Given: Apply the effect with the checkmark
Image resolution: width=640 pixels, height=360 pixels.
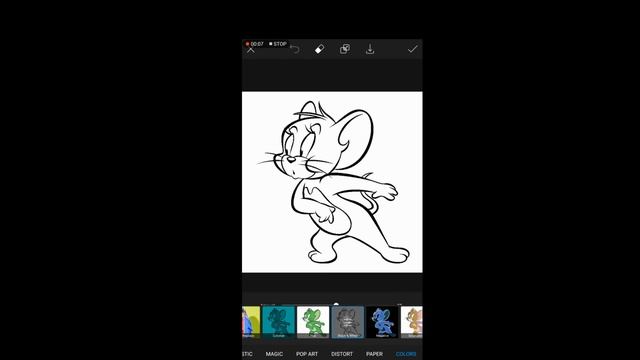Looking at the screenshot, I should 413,49.
